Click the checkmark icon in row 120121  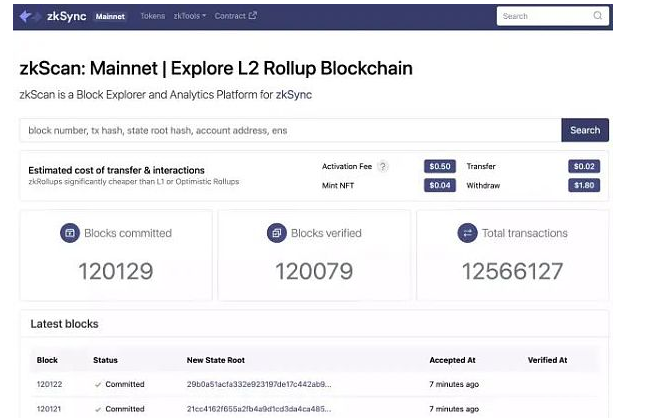pyautogui.click(x=98, y=409)
